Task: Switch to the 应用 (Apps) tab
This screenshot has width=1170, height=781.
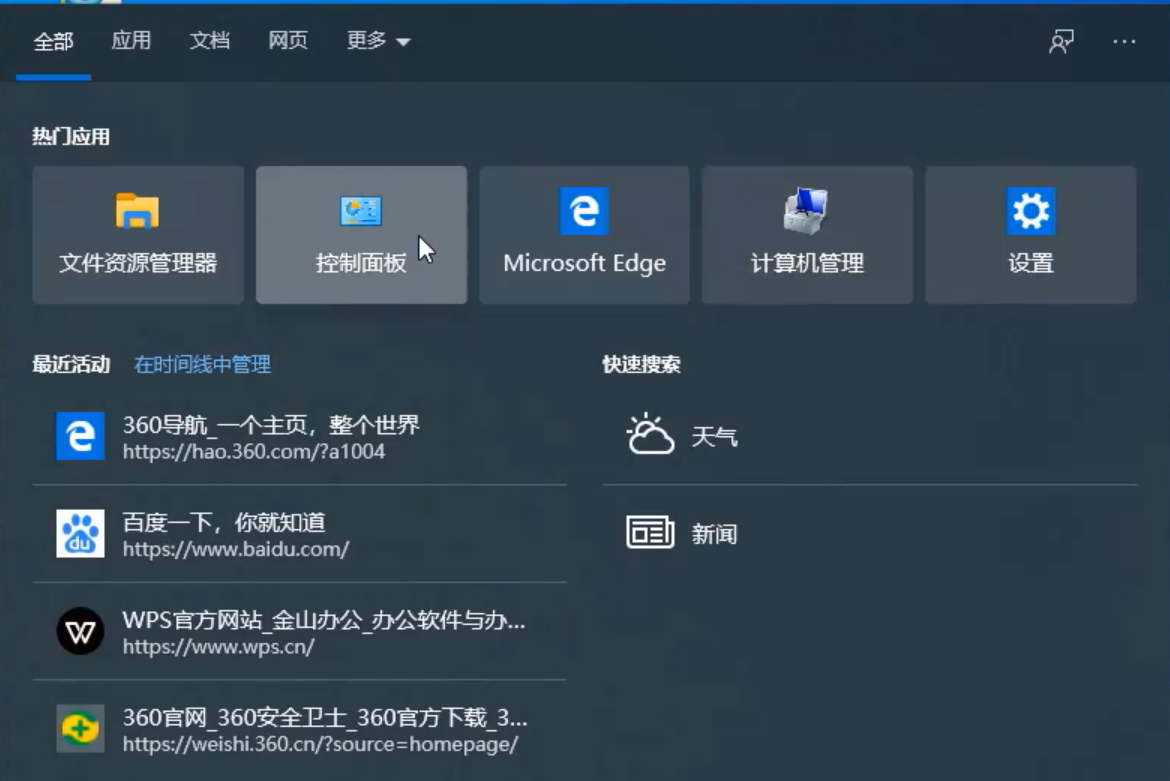Action: 131,41
